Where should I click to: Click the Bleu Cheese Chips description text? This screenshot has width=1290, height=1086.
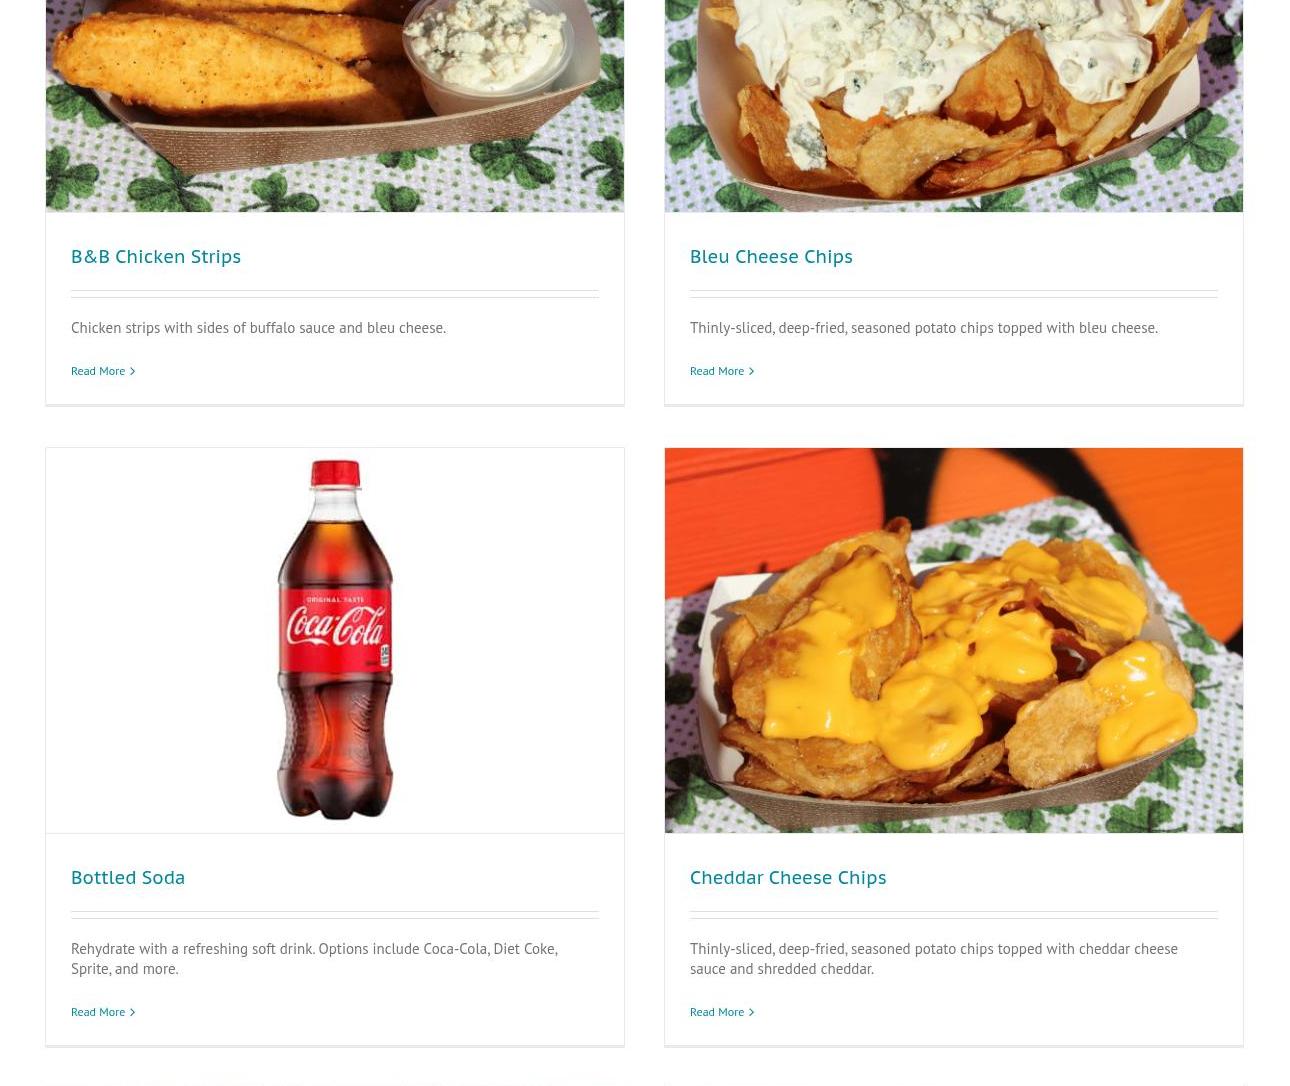point(924,328)
